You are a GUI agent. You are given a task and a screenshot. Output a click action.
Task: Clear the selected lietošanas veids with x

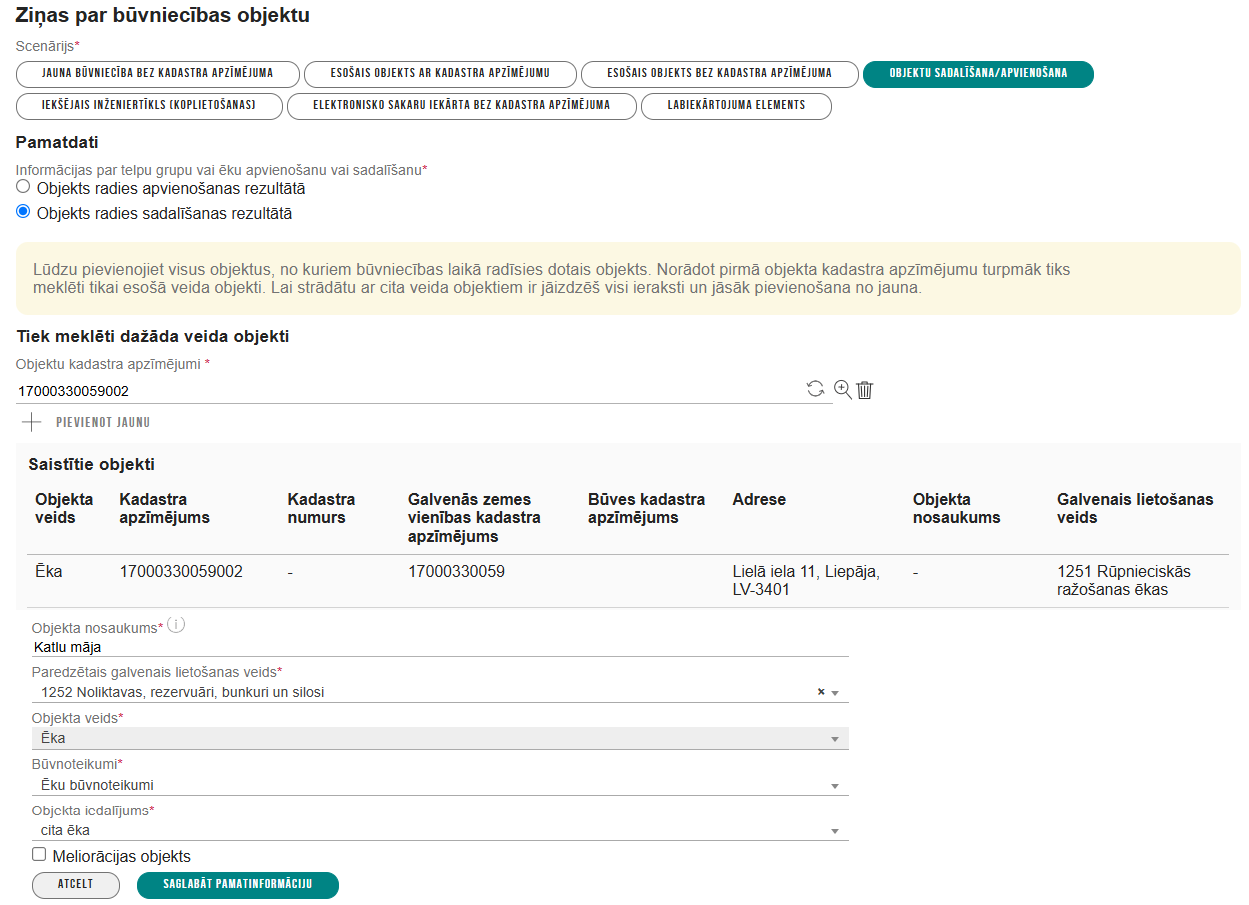pos(821,692)
